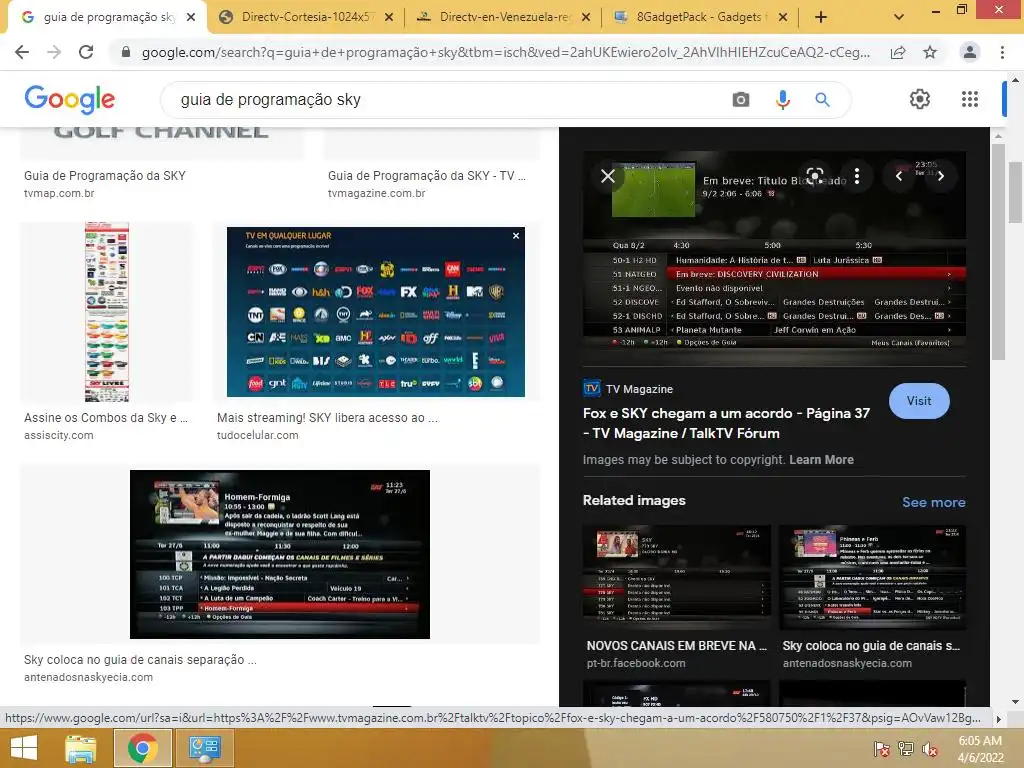Open the Chrome profile avatar
The width and height of the screenshot is (1024, 768).
click(x=970, y=52)
